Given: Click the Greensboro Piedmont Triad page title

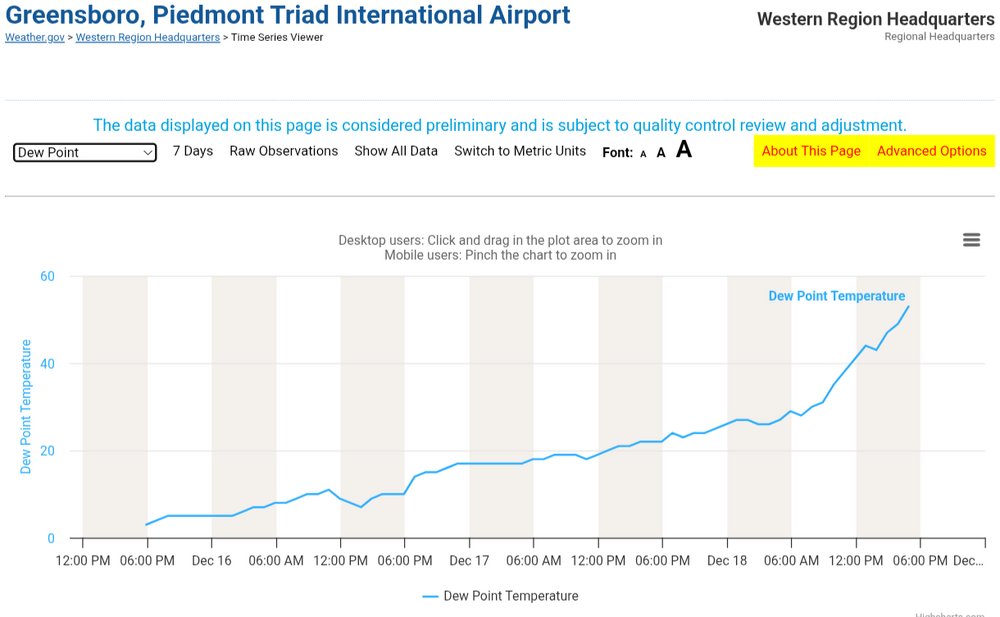Looking at the screenshot, I should point(288,16).
